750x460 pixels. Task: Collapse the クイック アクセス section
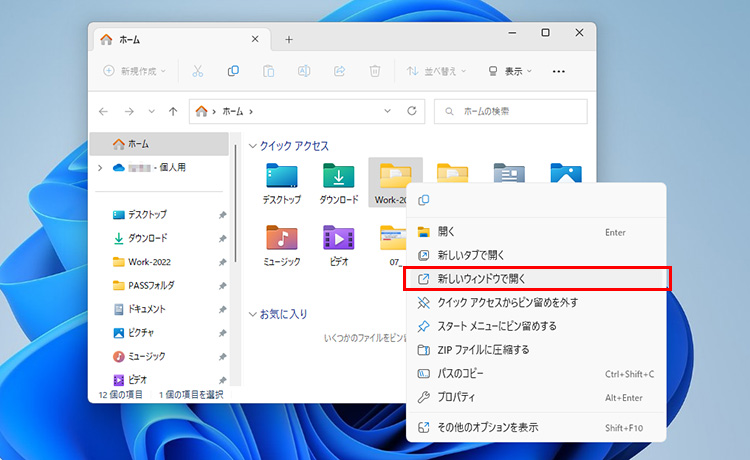coord(253,146)
